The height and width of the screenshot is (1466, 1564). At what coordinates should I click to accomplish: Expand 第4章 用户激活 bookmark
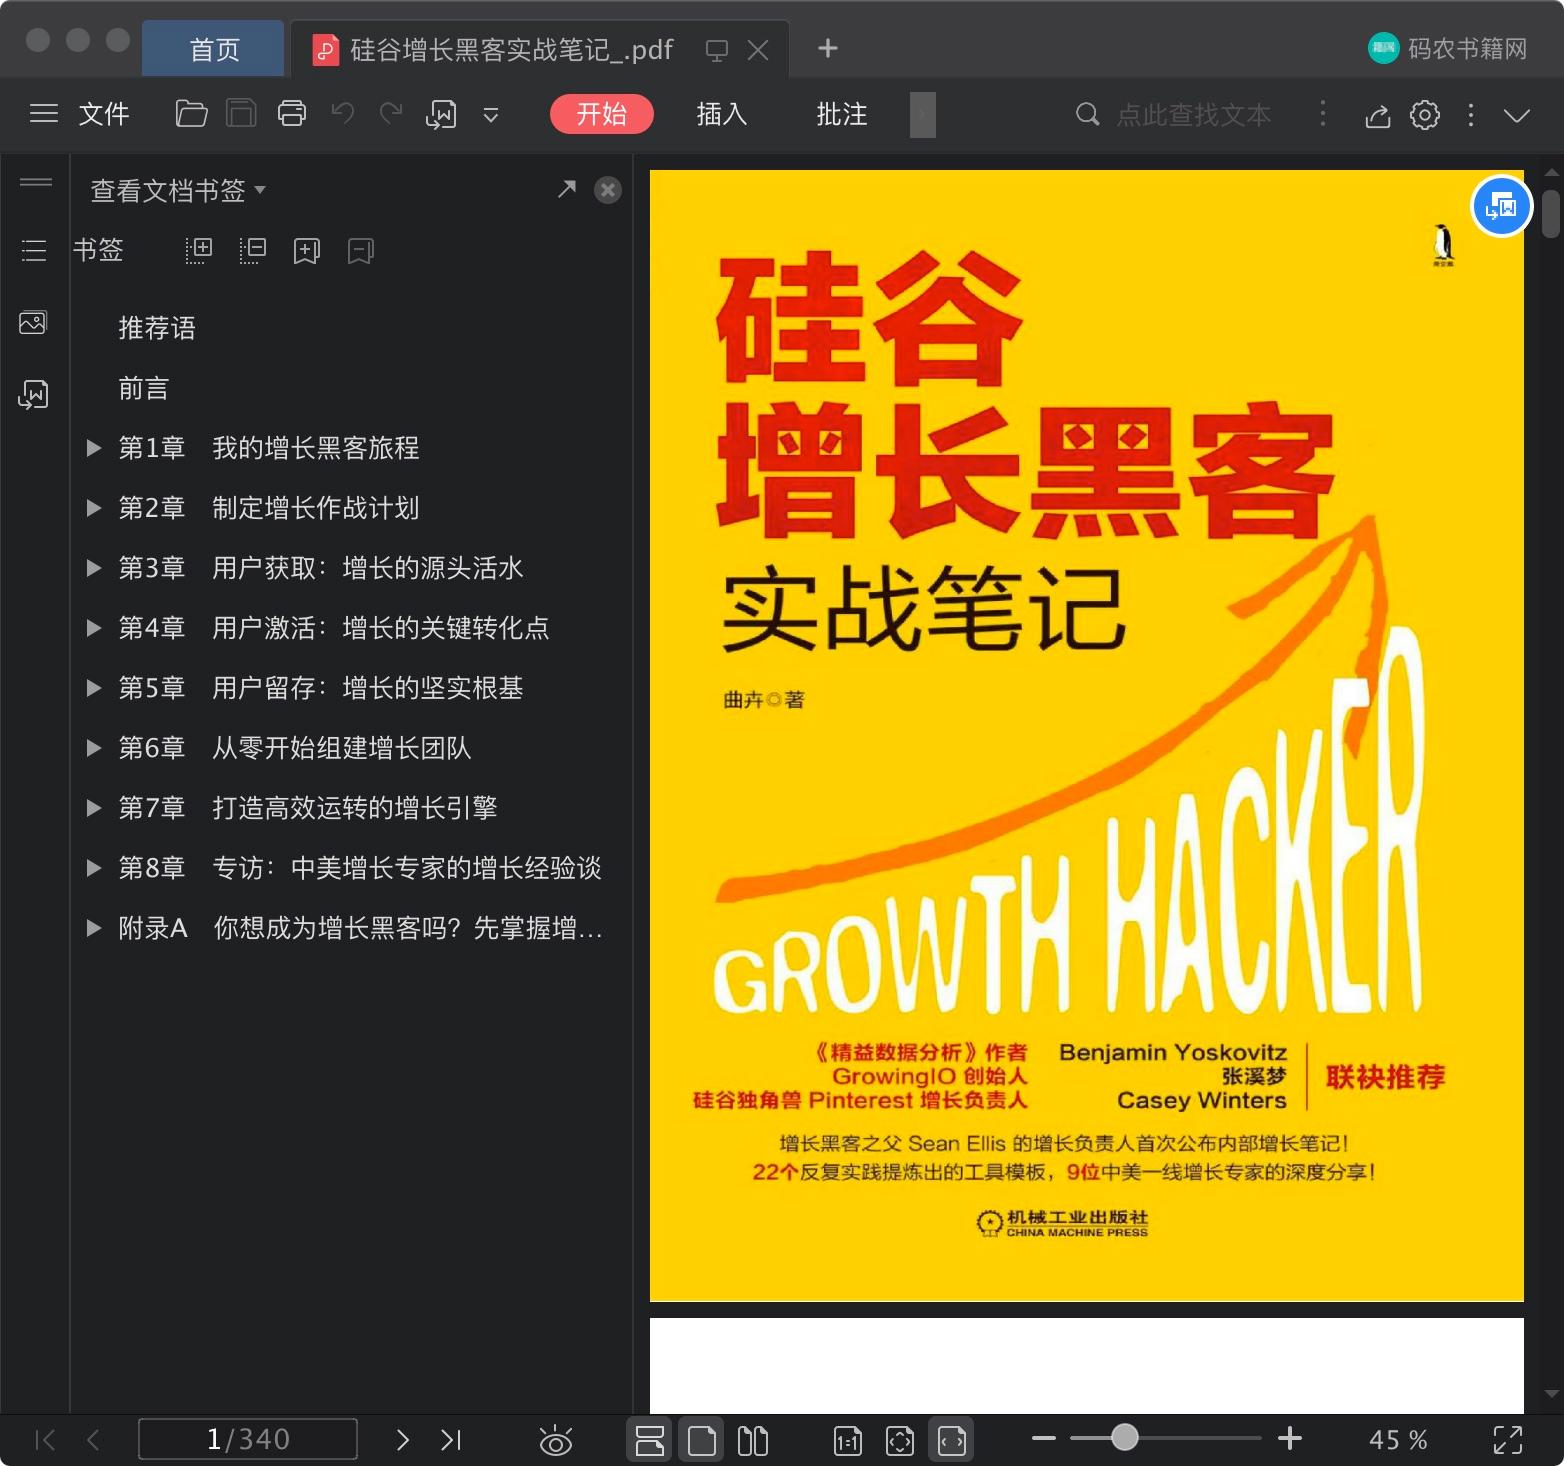click(94, 628)
